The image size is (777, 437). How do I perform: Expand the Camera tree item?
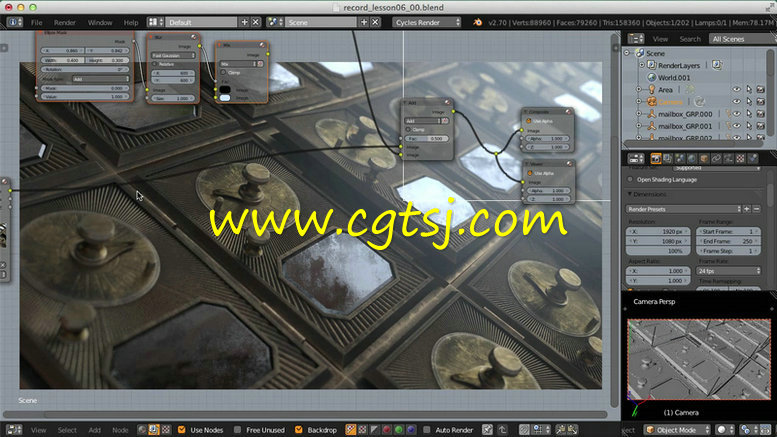pyautogui.click(x=639, y=102)
